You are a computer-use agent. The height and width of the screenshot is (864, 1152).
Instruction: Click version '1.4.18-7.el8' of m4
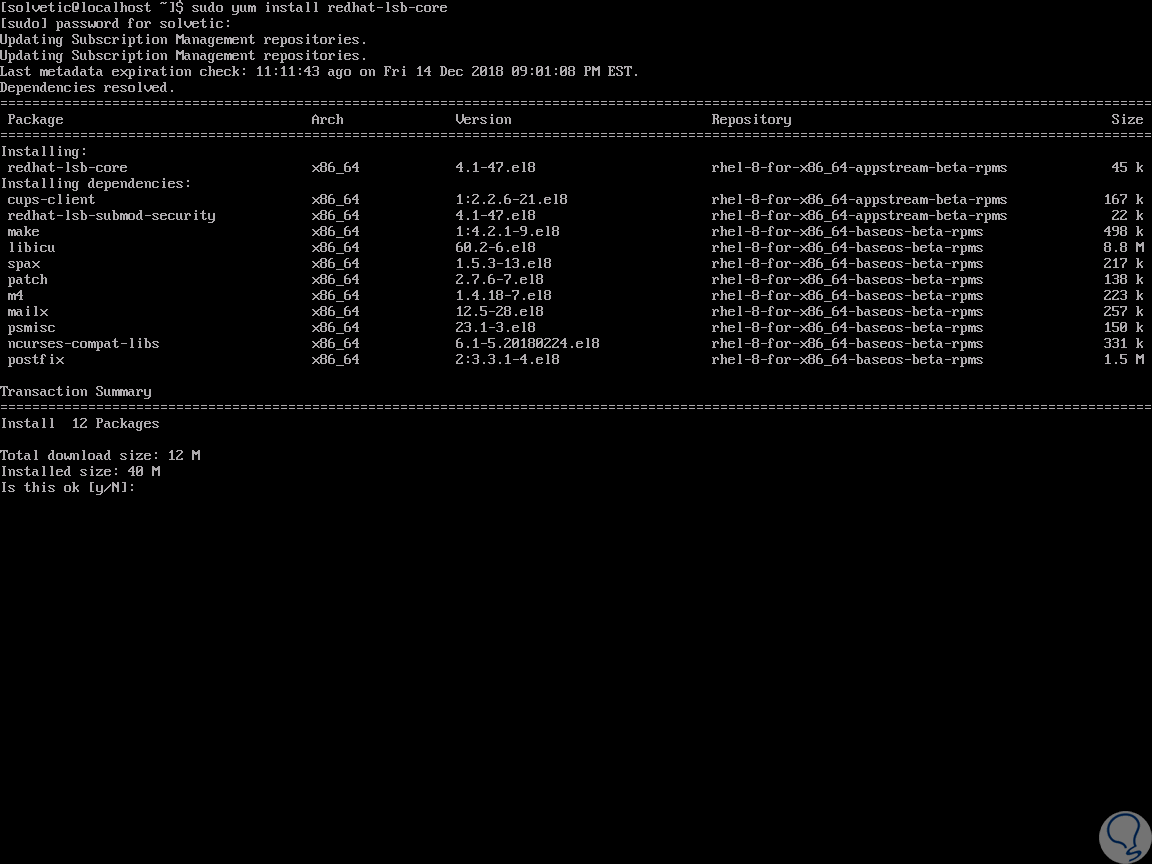click(503, 296)
